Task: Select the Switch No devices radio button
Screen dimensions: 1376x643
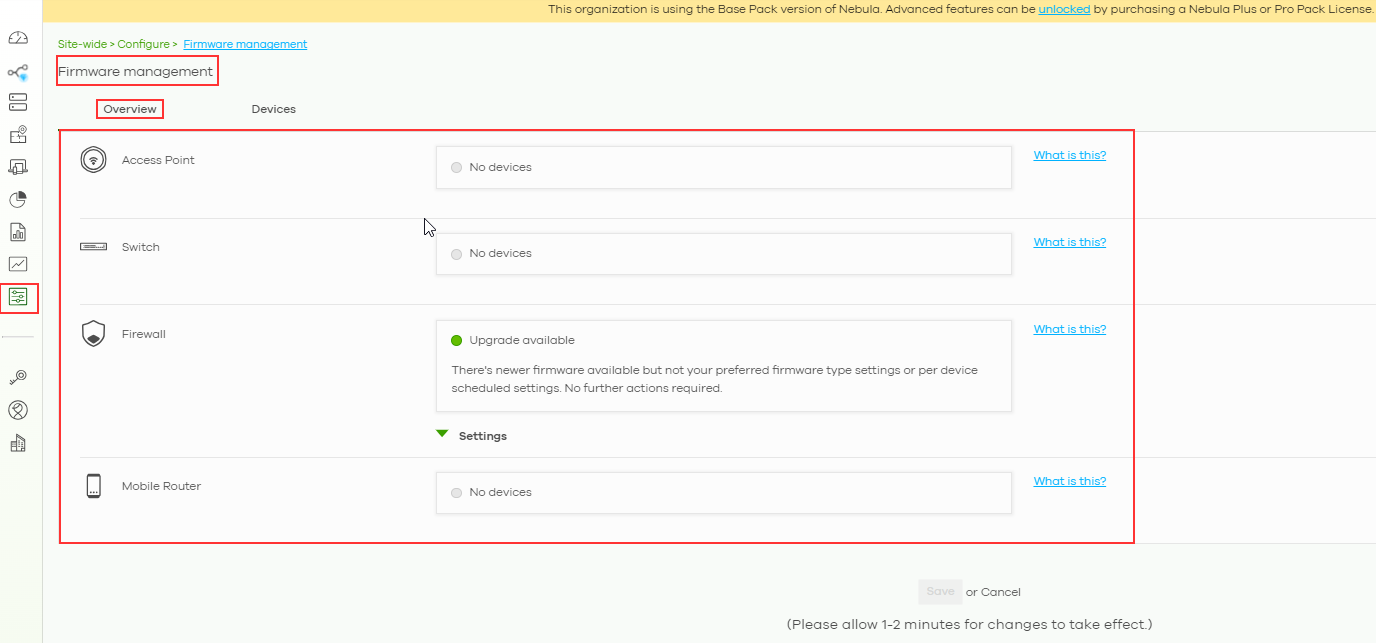Action: click(457, 254)
